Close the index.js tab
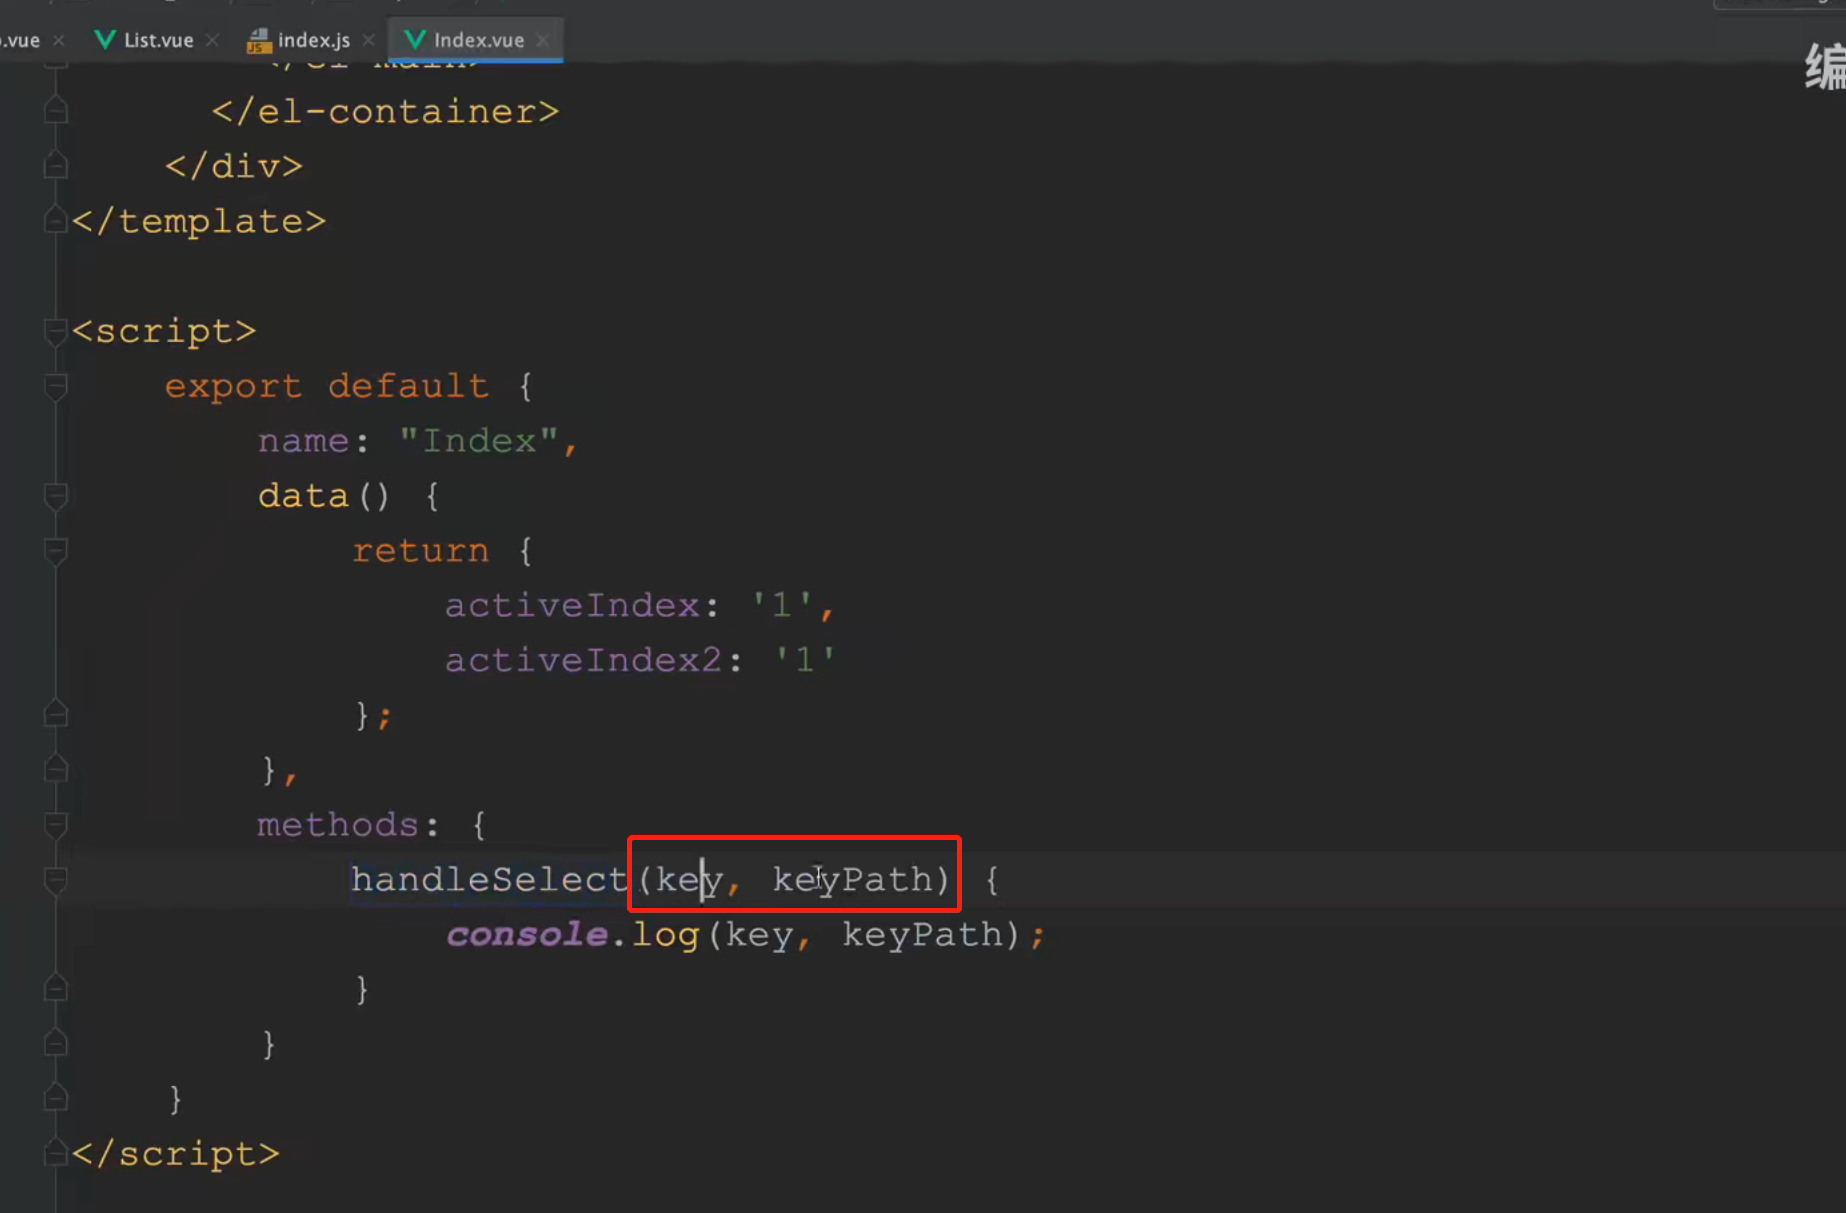1846x1213 pixels. pos(368,40)
